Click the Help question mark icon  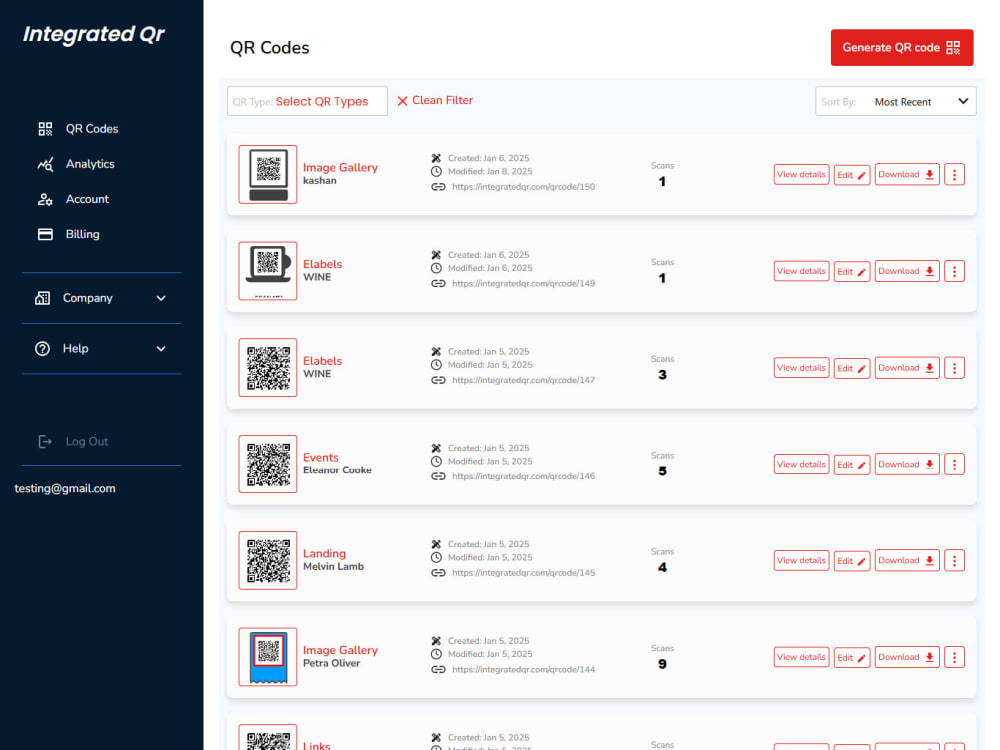coord(42,348)
